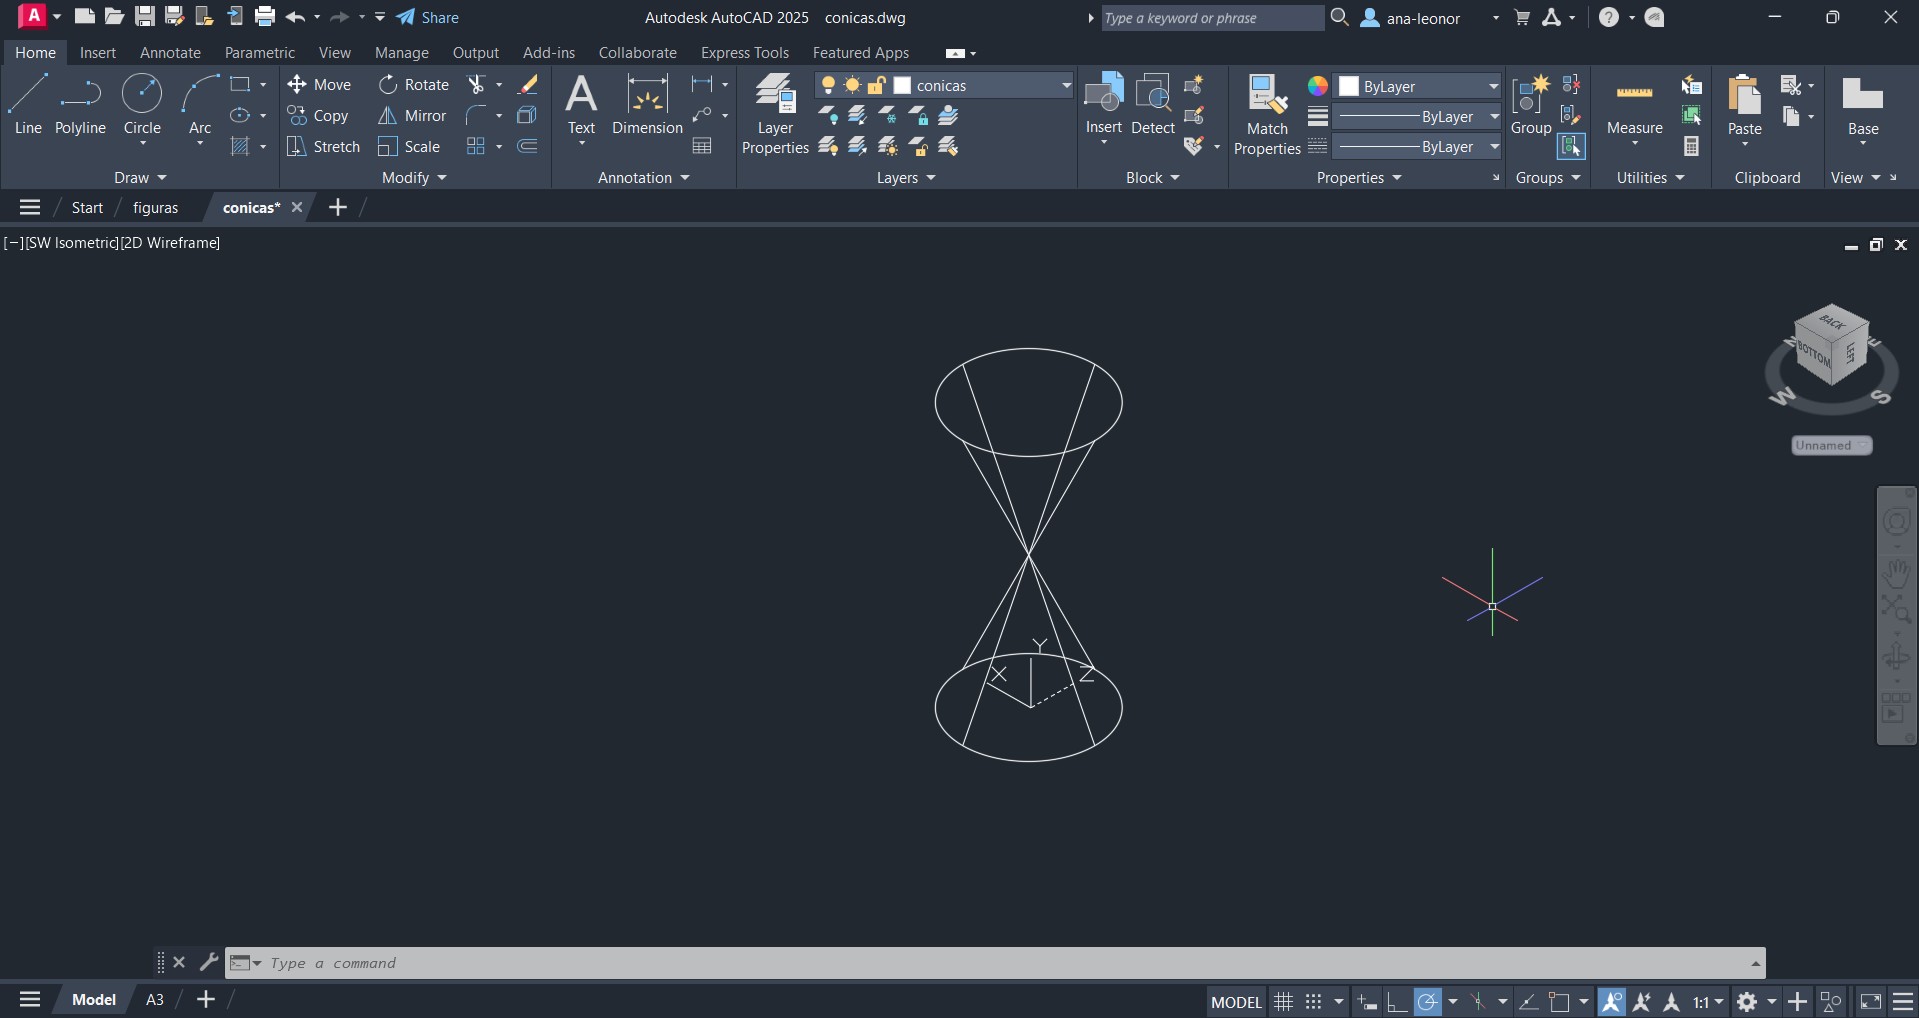Click the Dimension annotation tool

coord(647,104)
